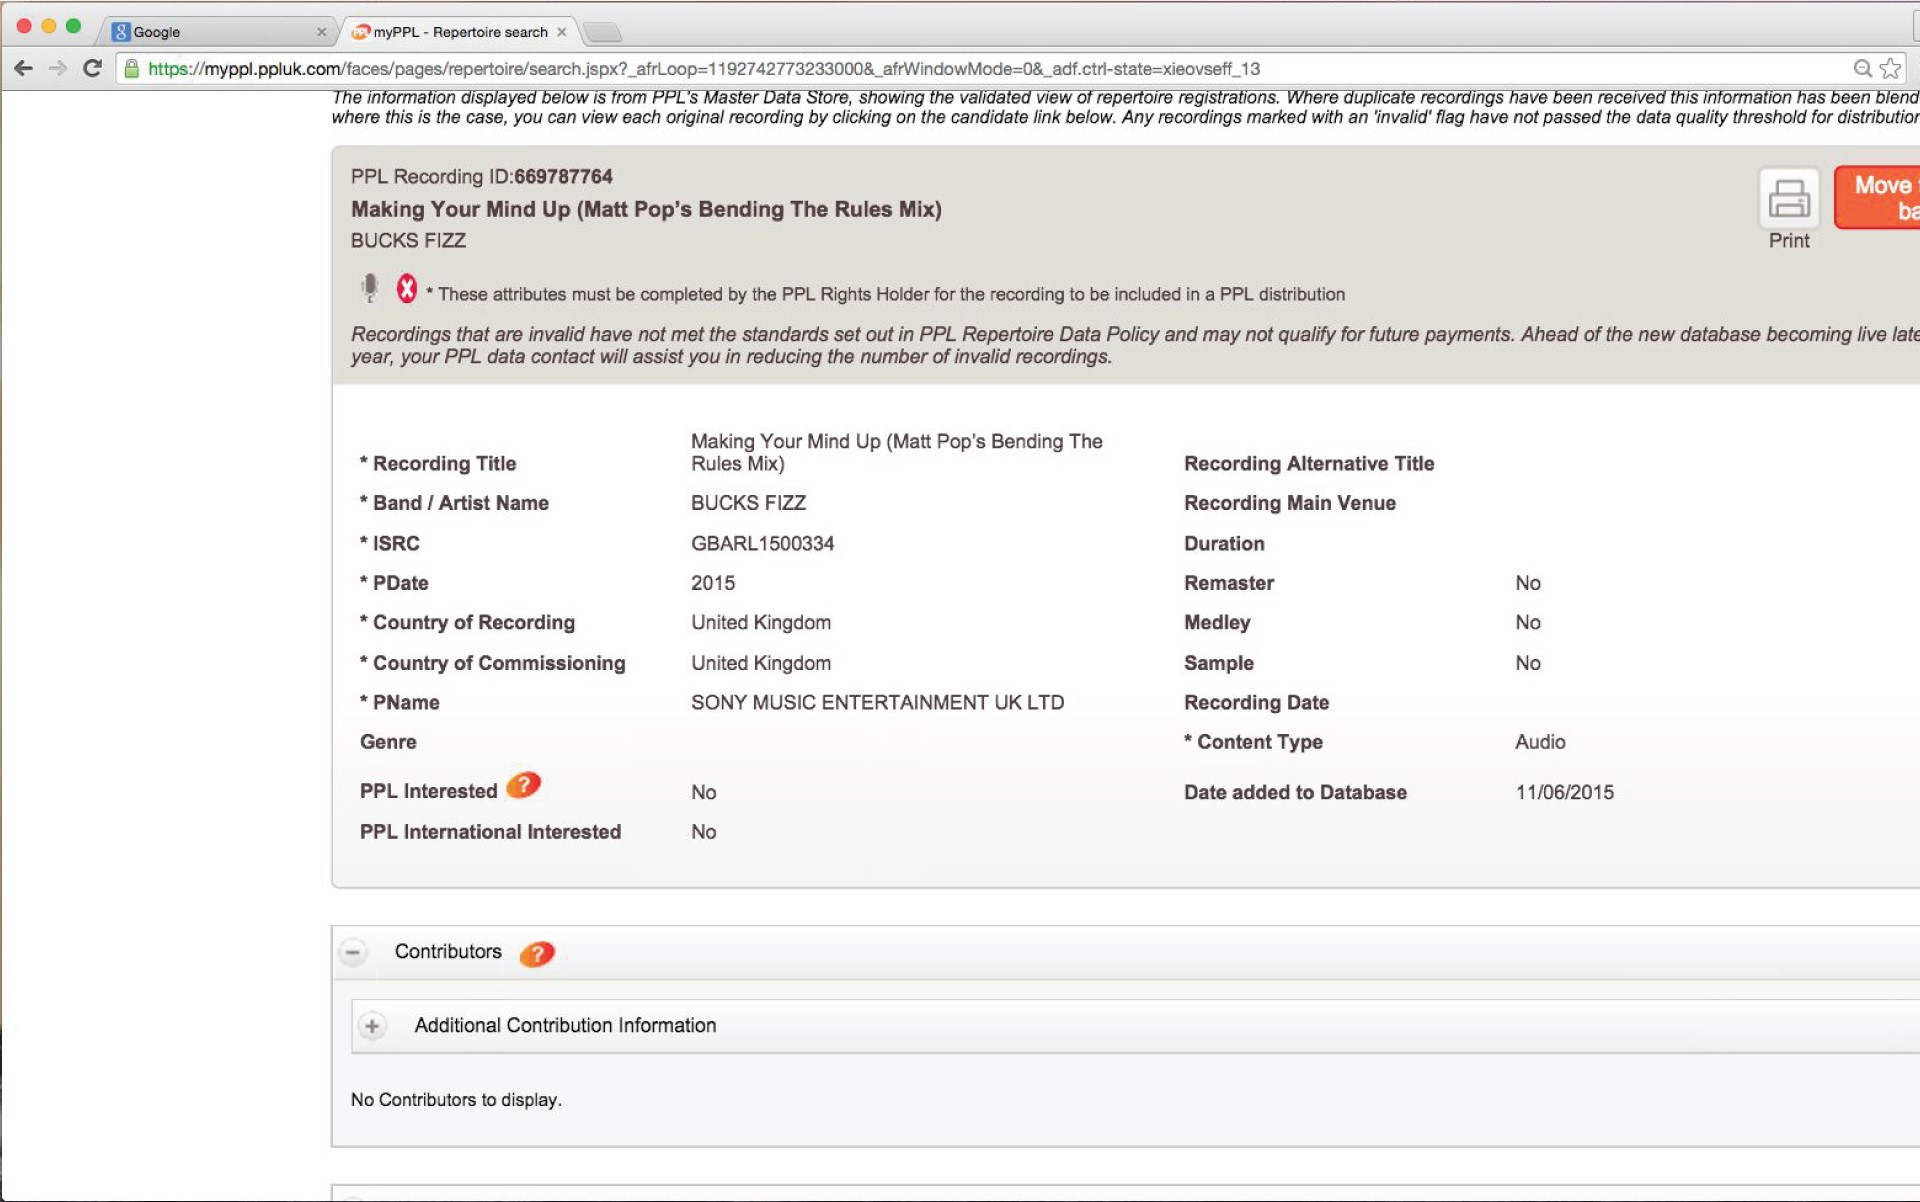Screen dimensions: 1920x1202
Task: Click the magnifier zoom icon in address bar
Action: [x=1862, y=68]
